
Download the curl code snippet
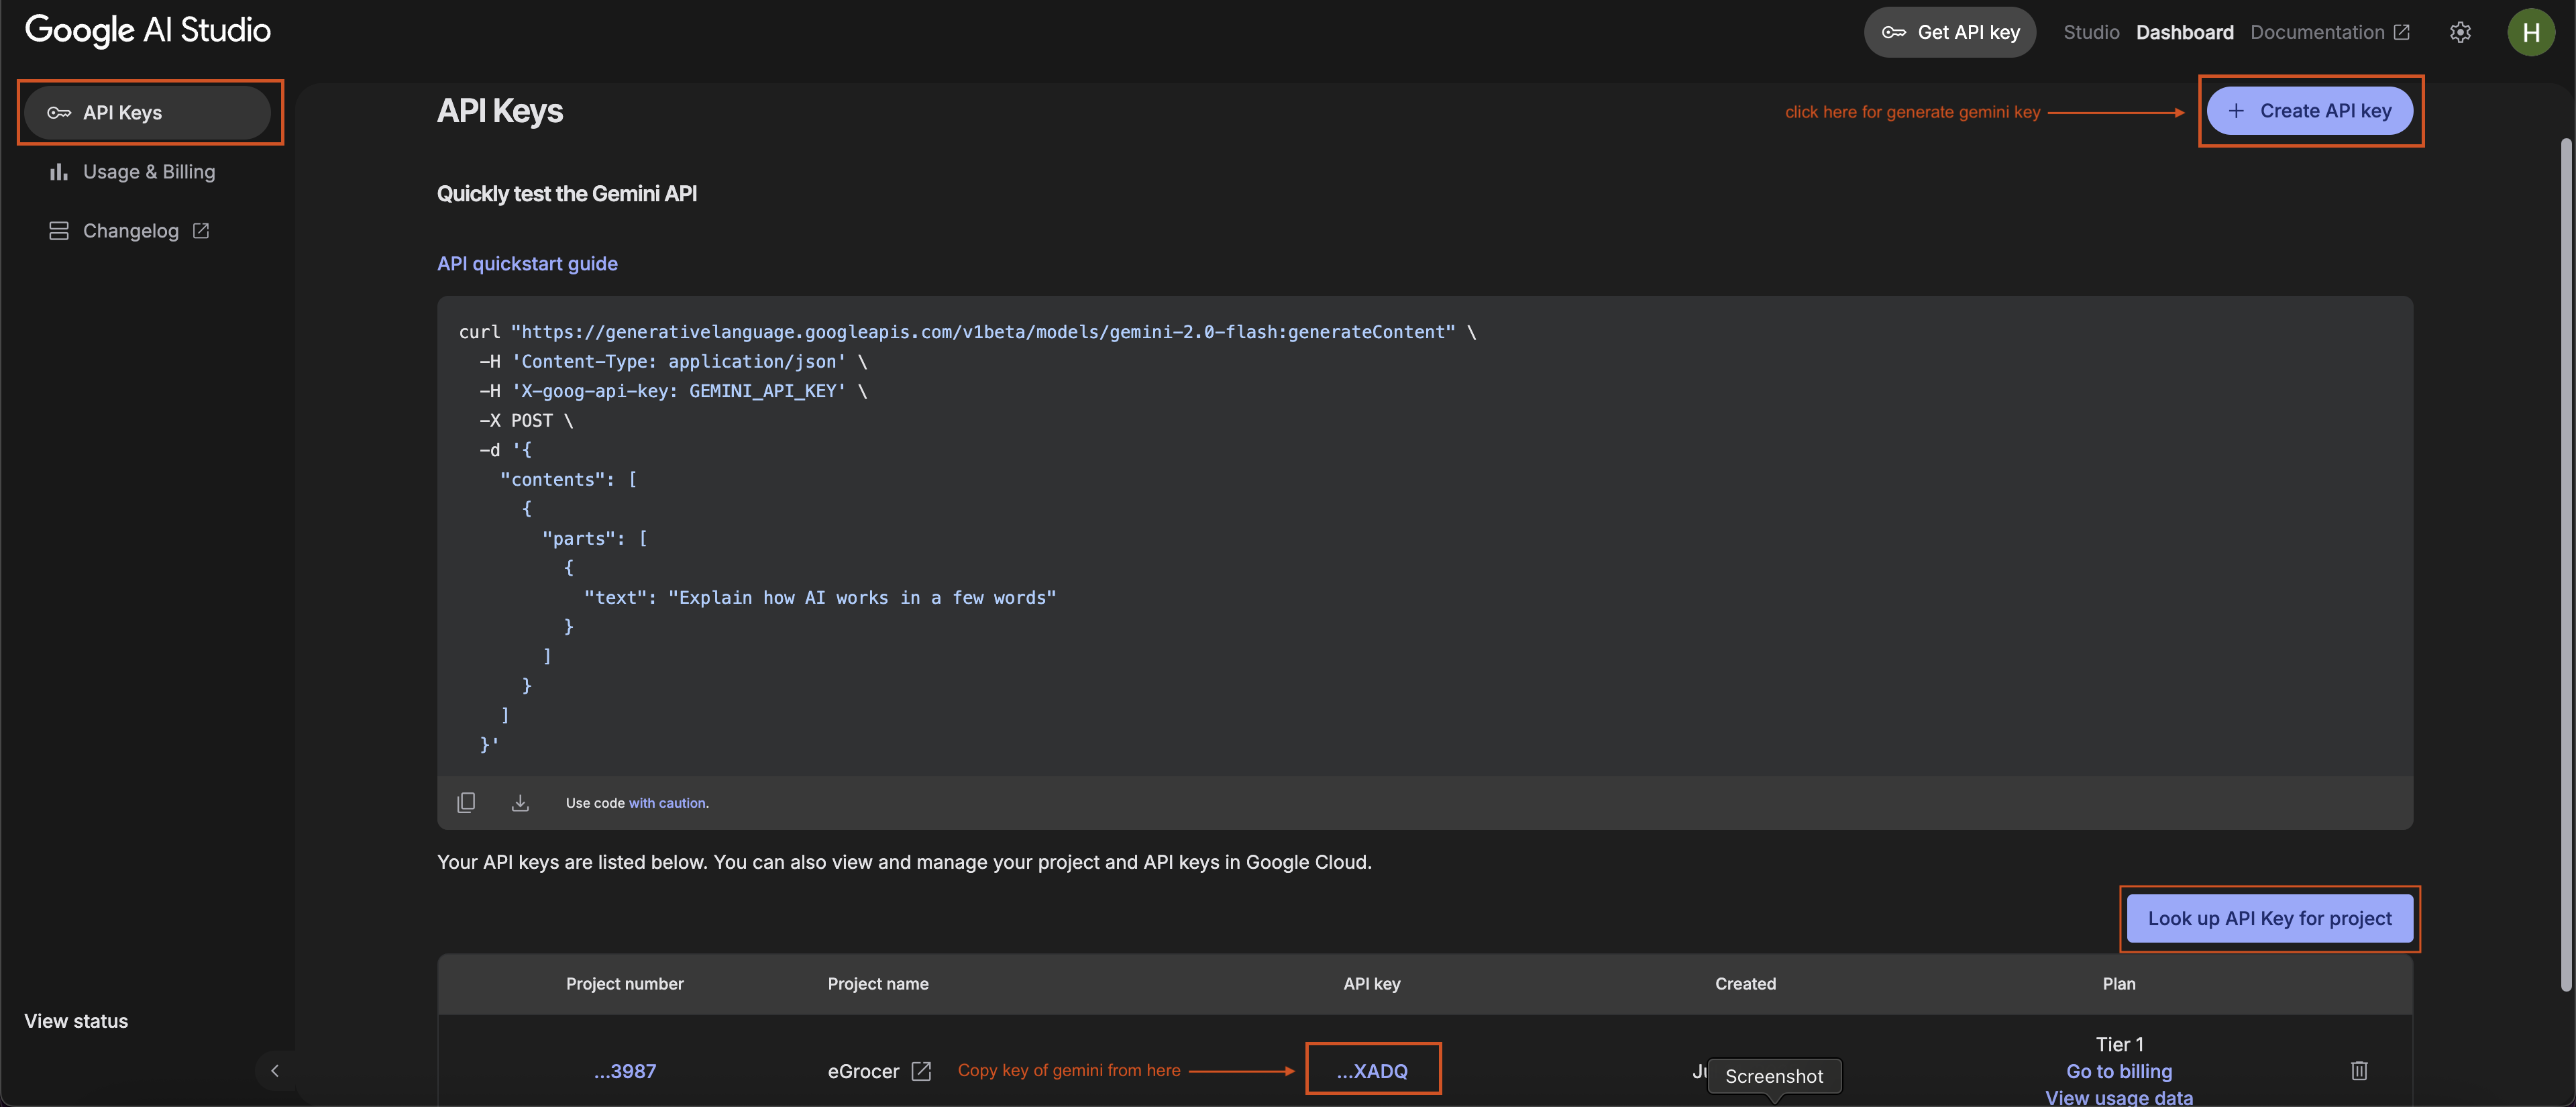520,803
